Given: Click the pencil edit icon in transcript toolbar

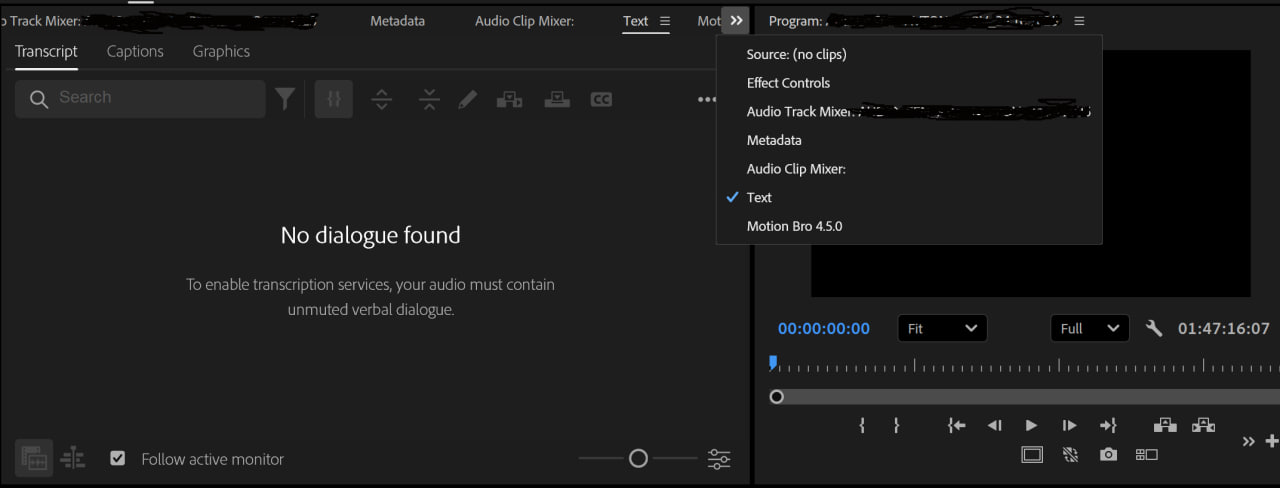Looking at the screenshot, I should [468, 99].
